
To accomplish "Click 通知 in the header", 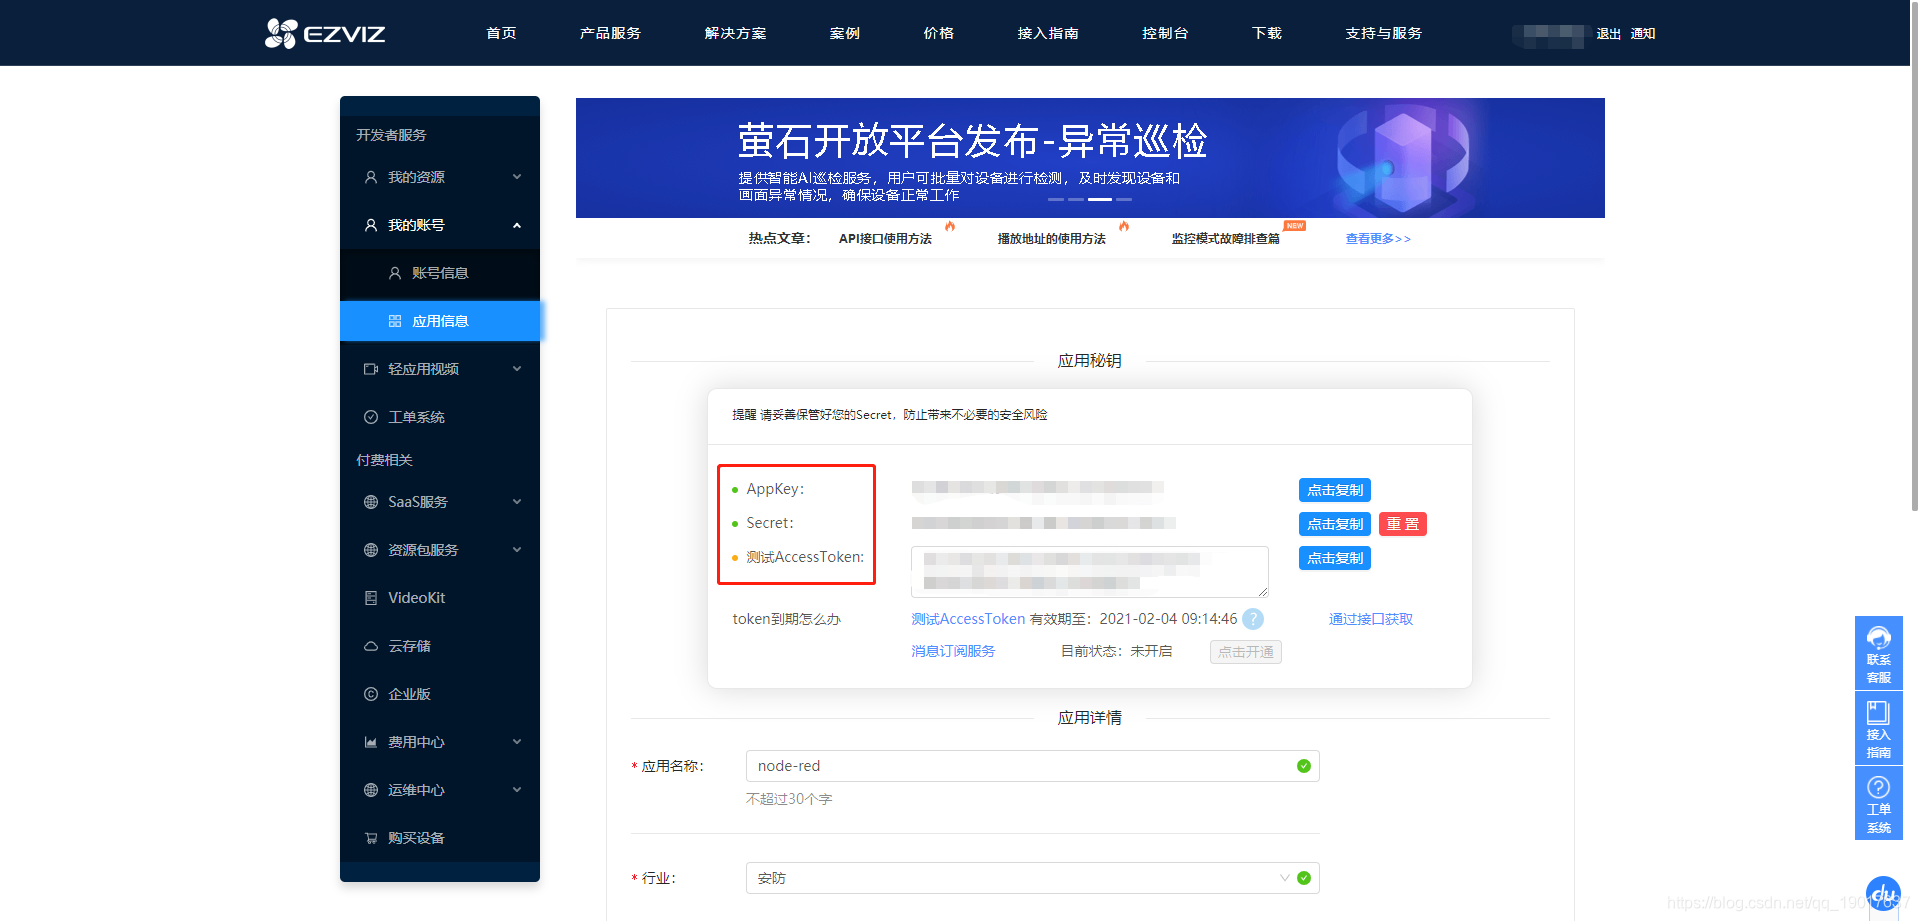I will 1643,33.
